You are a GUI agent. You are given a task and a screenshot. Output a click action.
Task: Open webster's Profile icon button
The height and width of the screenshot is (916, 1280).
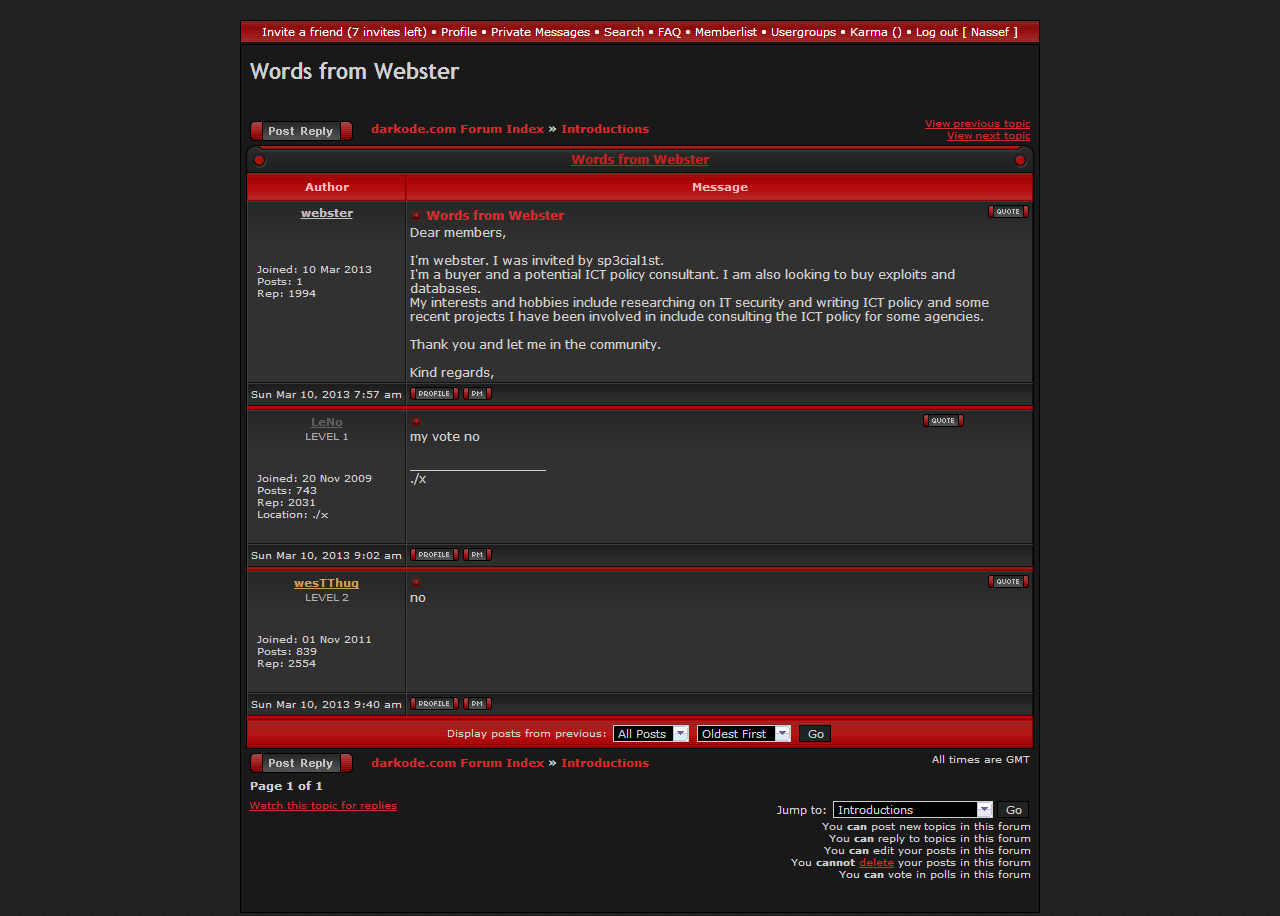[x=434, y=394]
